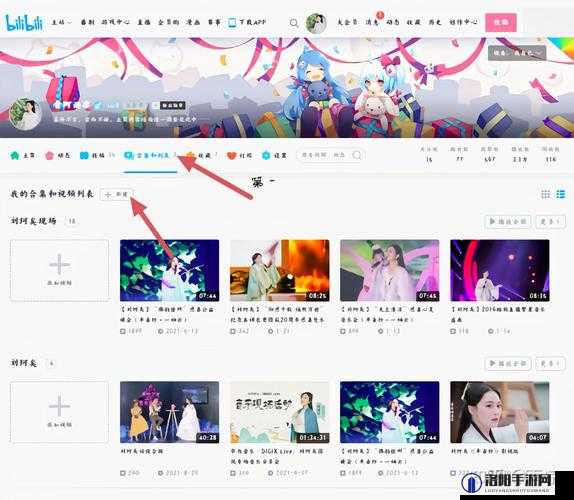Click 更多 for the first collection
574x500 pixels.
coord(550,221)
